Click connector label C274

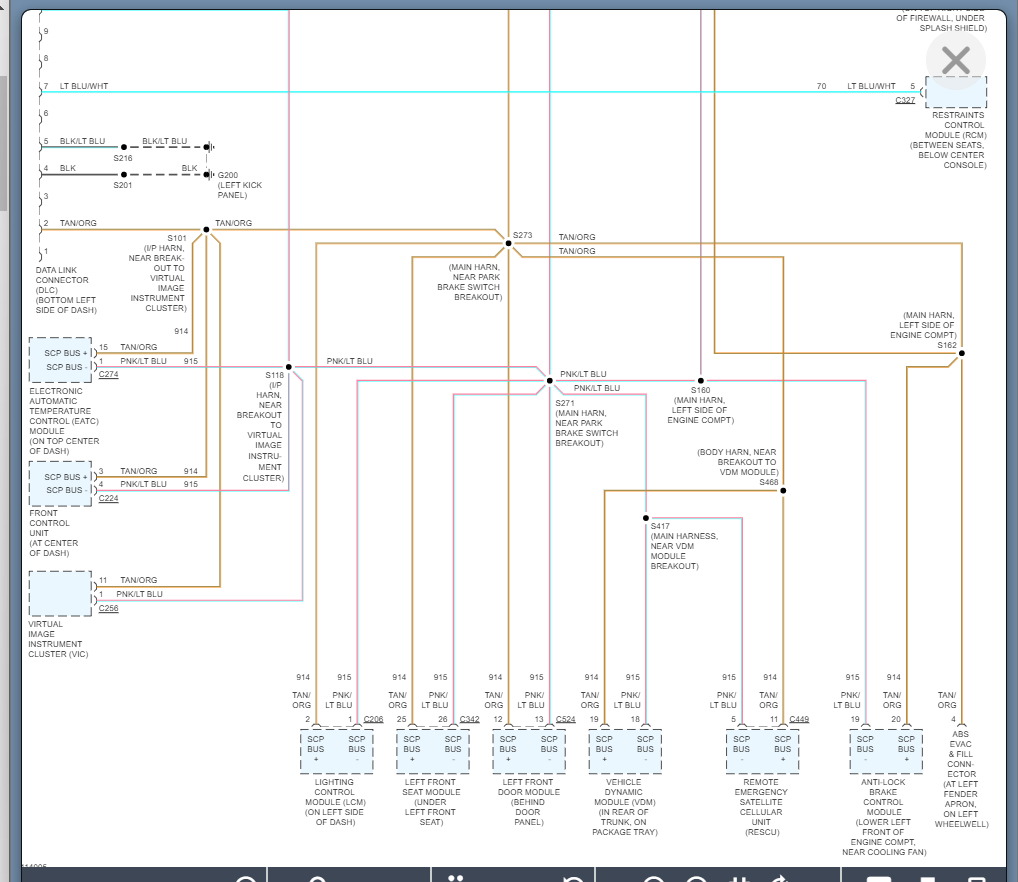(x=108, y=374)
